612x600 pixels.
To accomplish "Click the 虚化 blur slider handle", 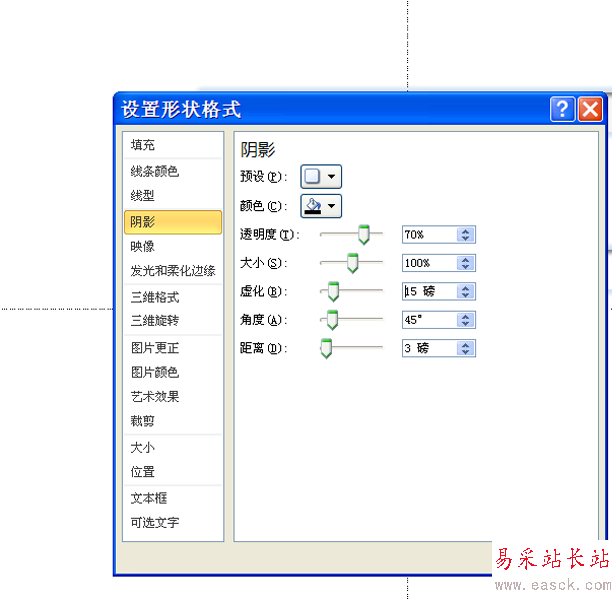I will (333, 292).
